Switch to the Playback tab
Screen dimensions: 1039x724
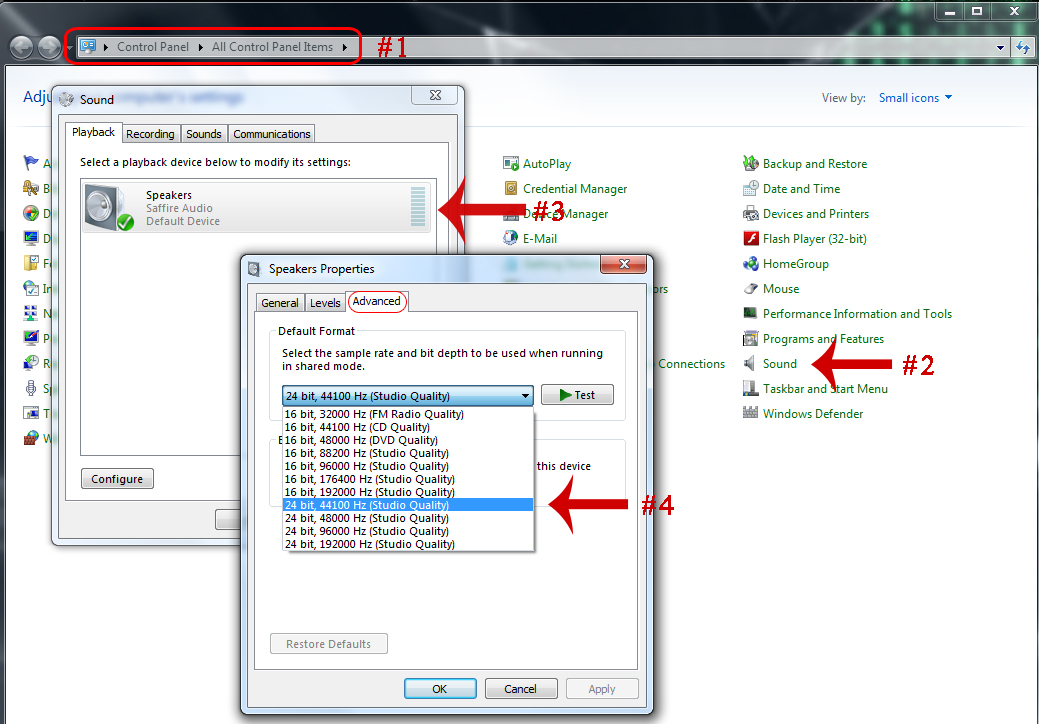pos(93,132)
